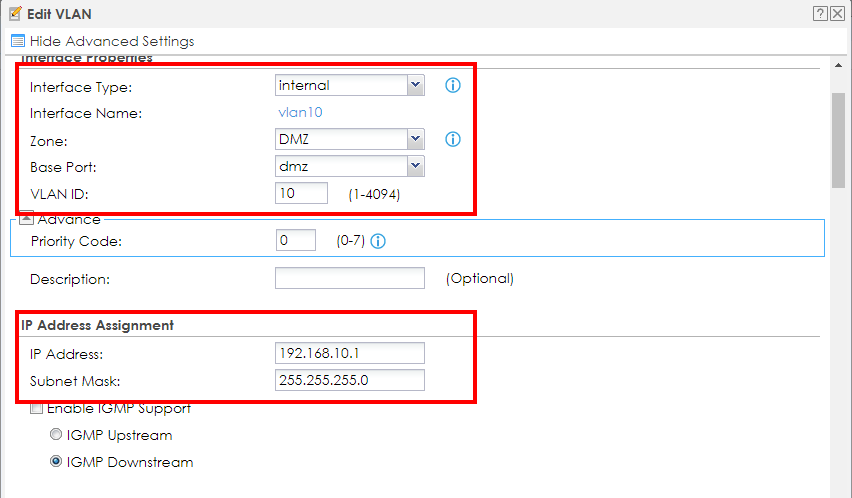Select the IGMP Upstream radio button

click(57, 435)
